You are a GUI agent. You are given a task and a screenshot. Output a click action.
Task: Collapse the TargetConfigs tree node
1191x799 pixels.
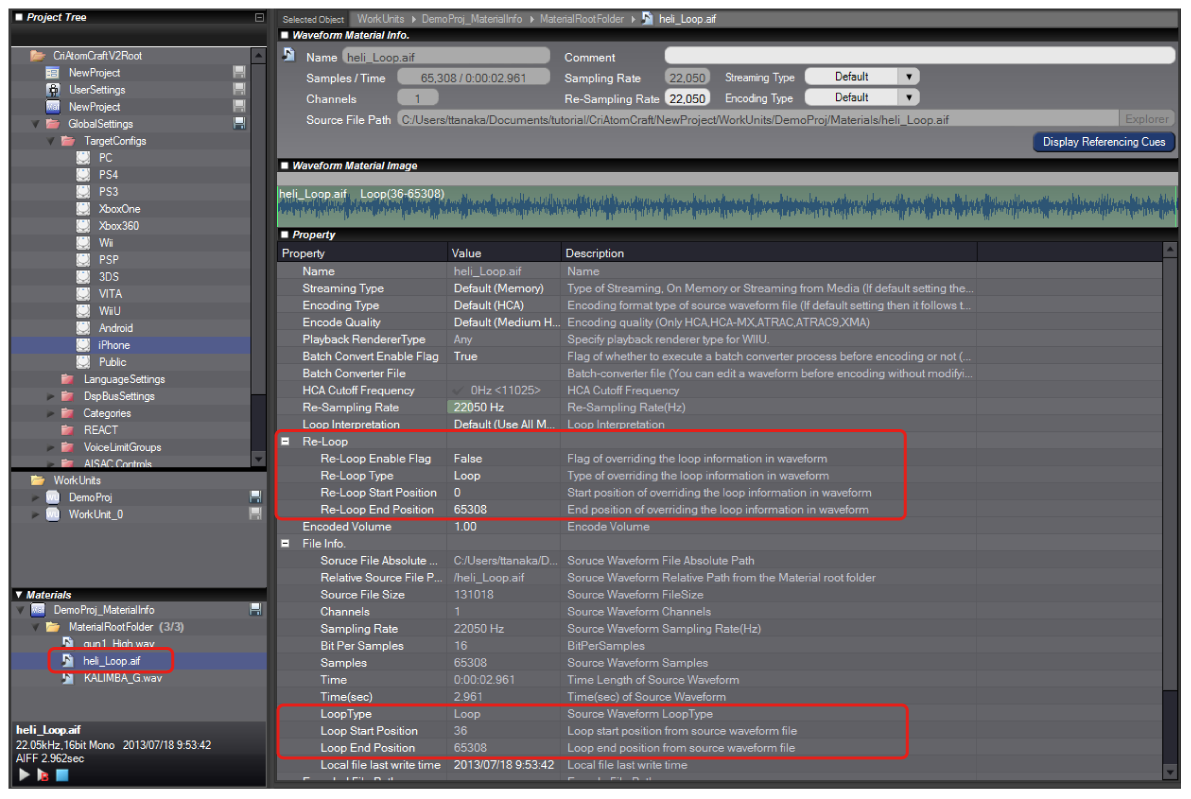(51, 141)
